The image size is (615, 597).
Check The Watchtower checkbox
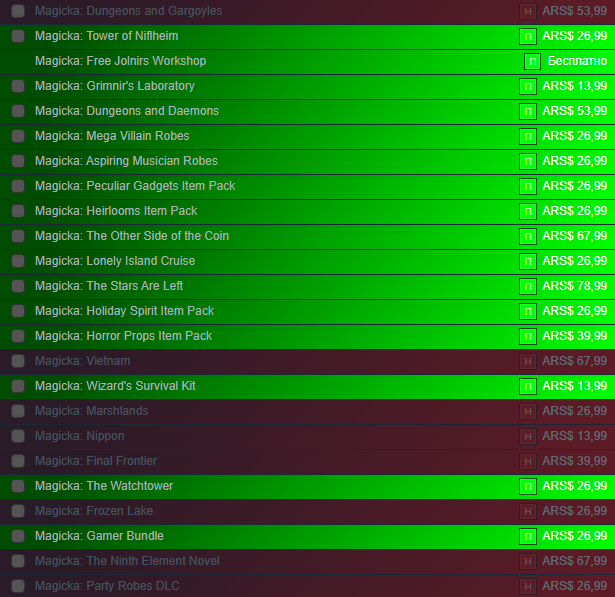[x=18, y=486]
